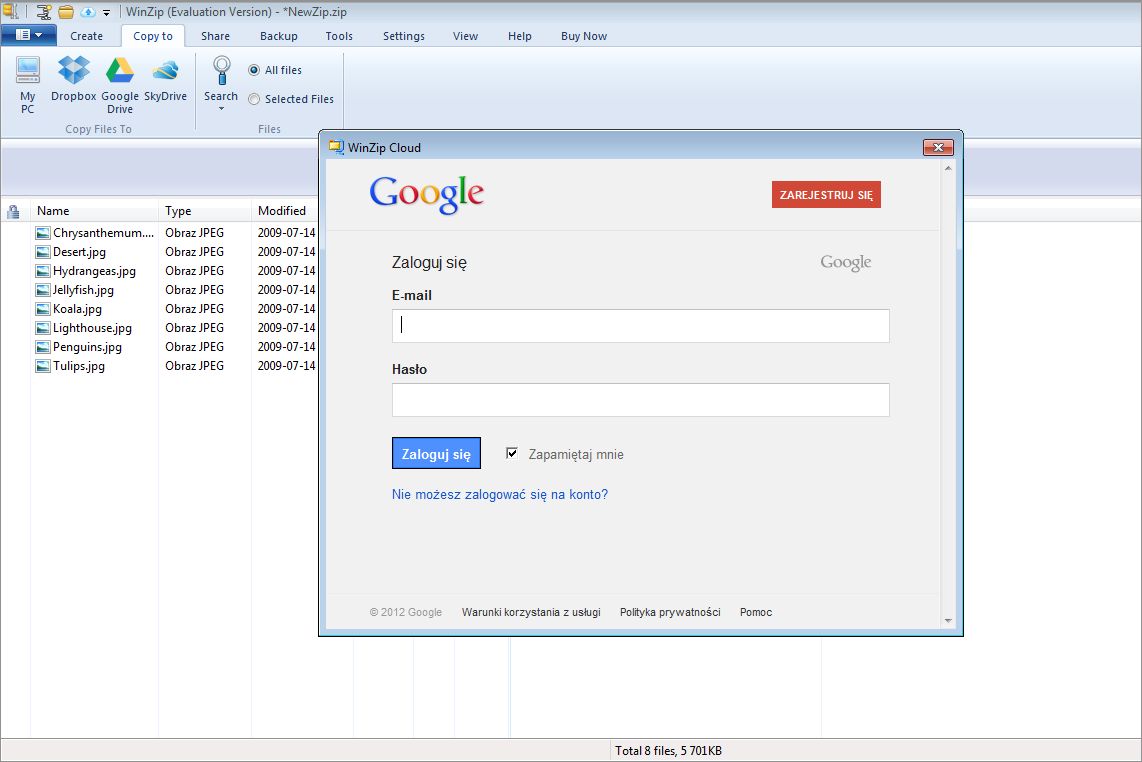
Task: Select the Hydrangeas.jpg file icon
Action: [43, 271]
